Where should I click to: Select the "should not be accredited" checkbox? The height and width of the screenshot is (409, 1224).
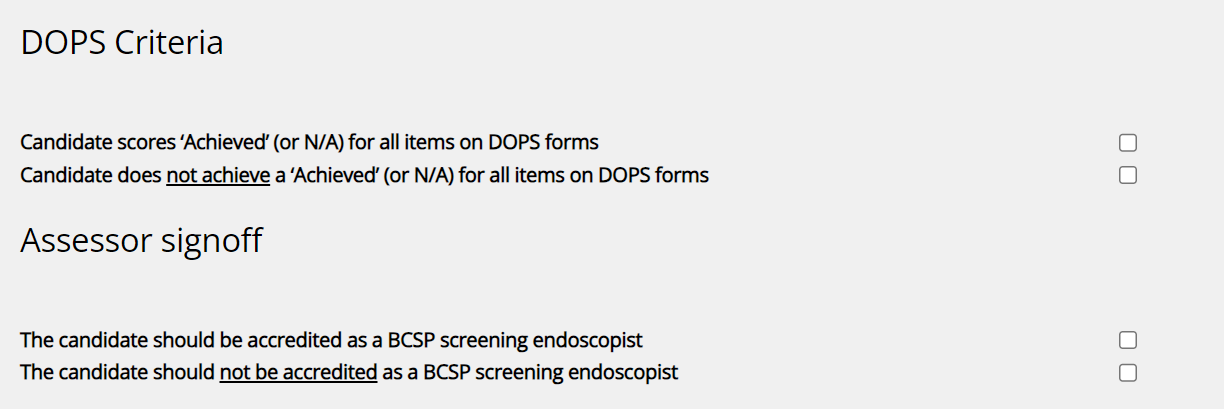coord(1128,373)
